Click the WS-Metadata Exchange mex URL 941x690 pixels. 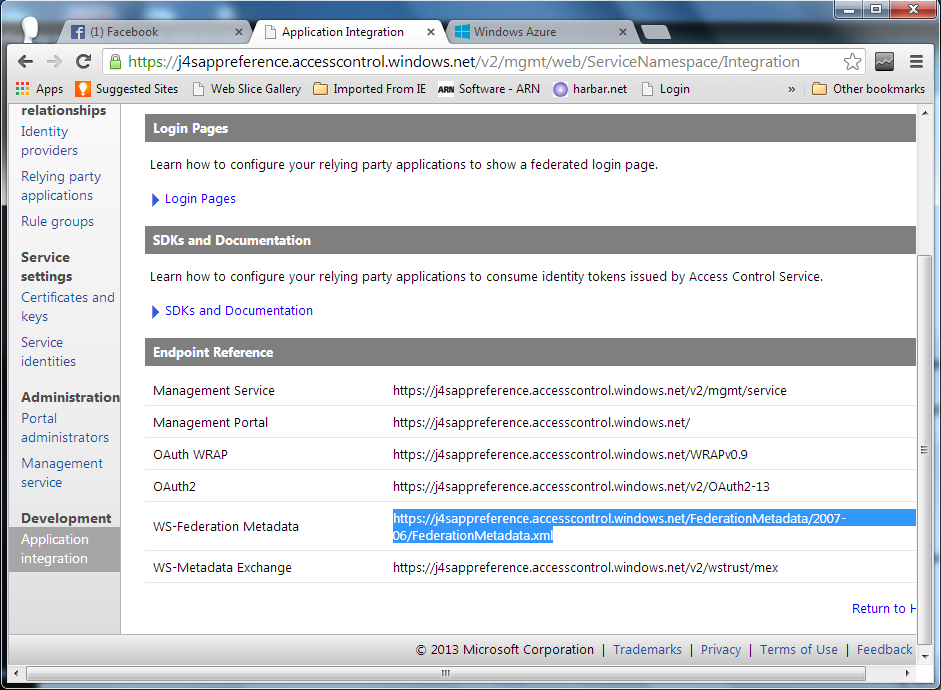[585, 568]
